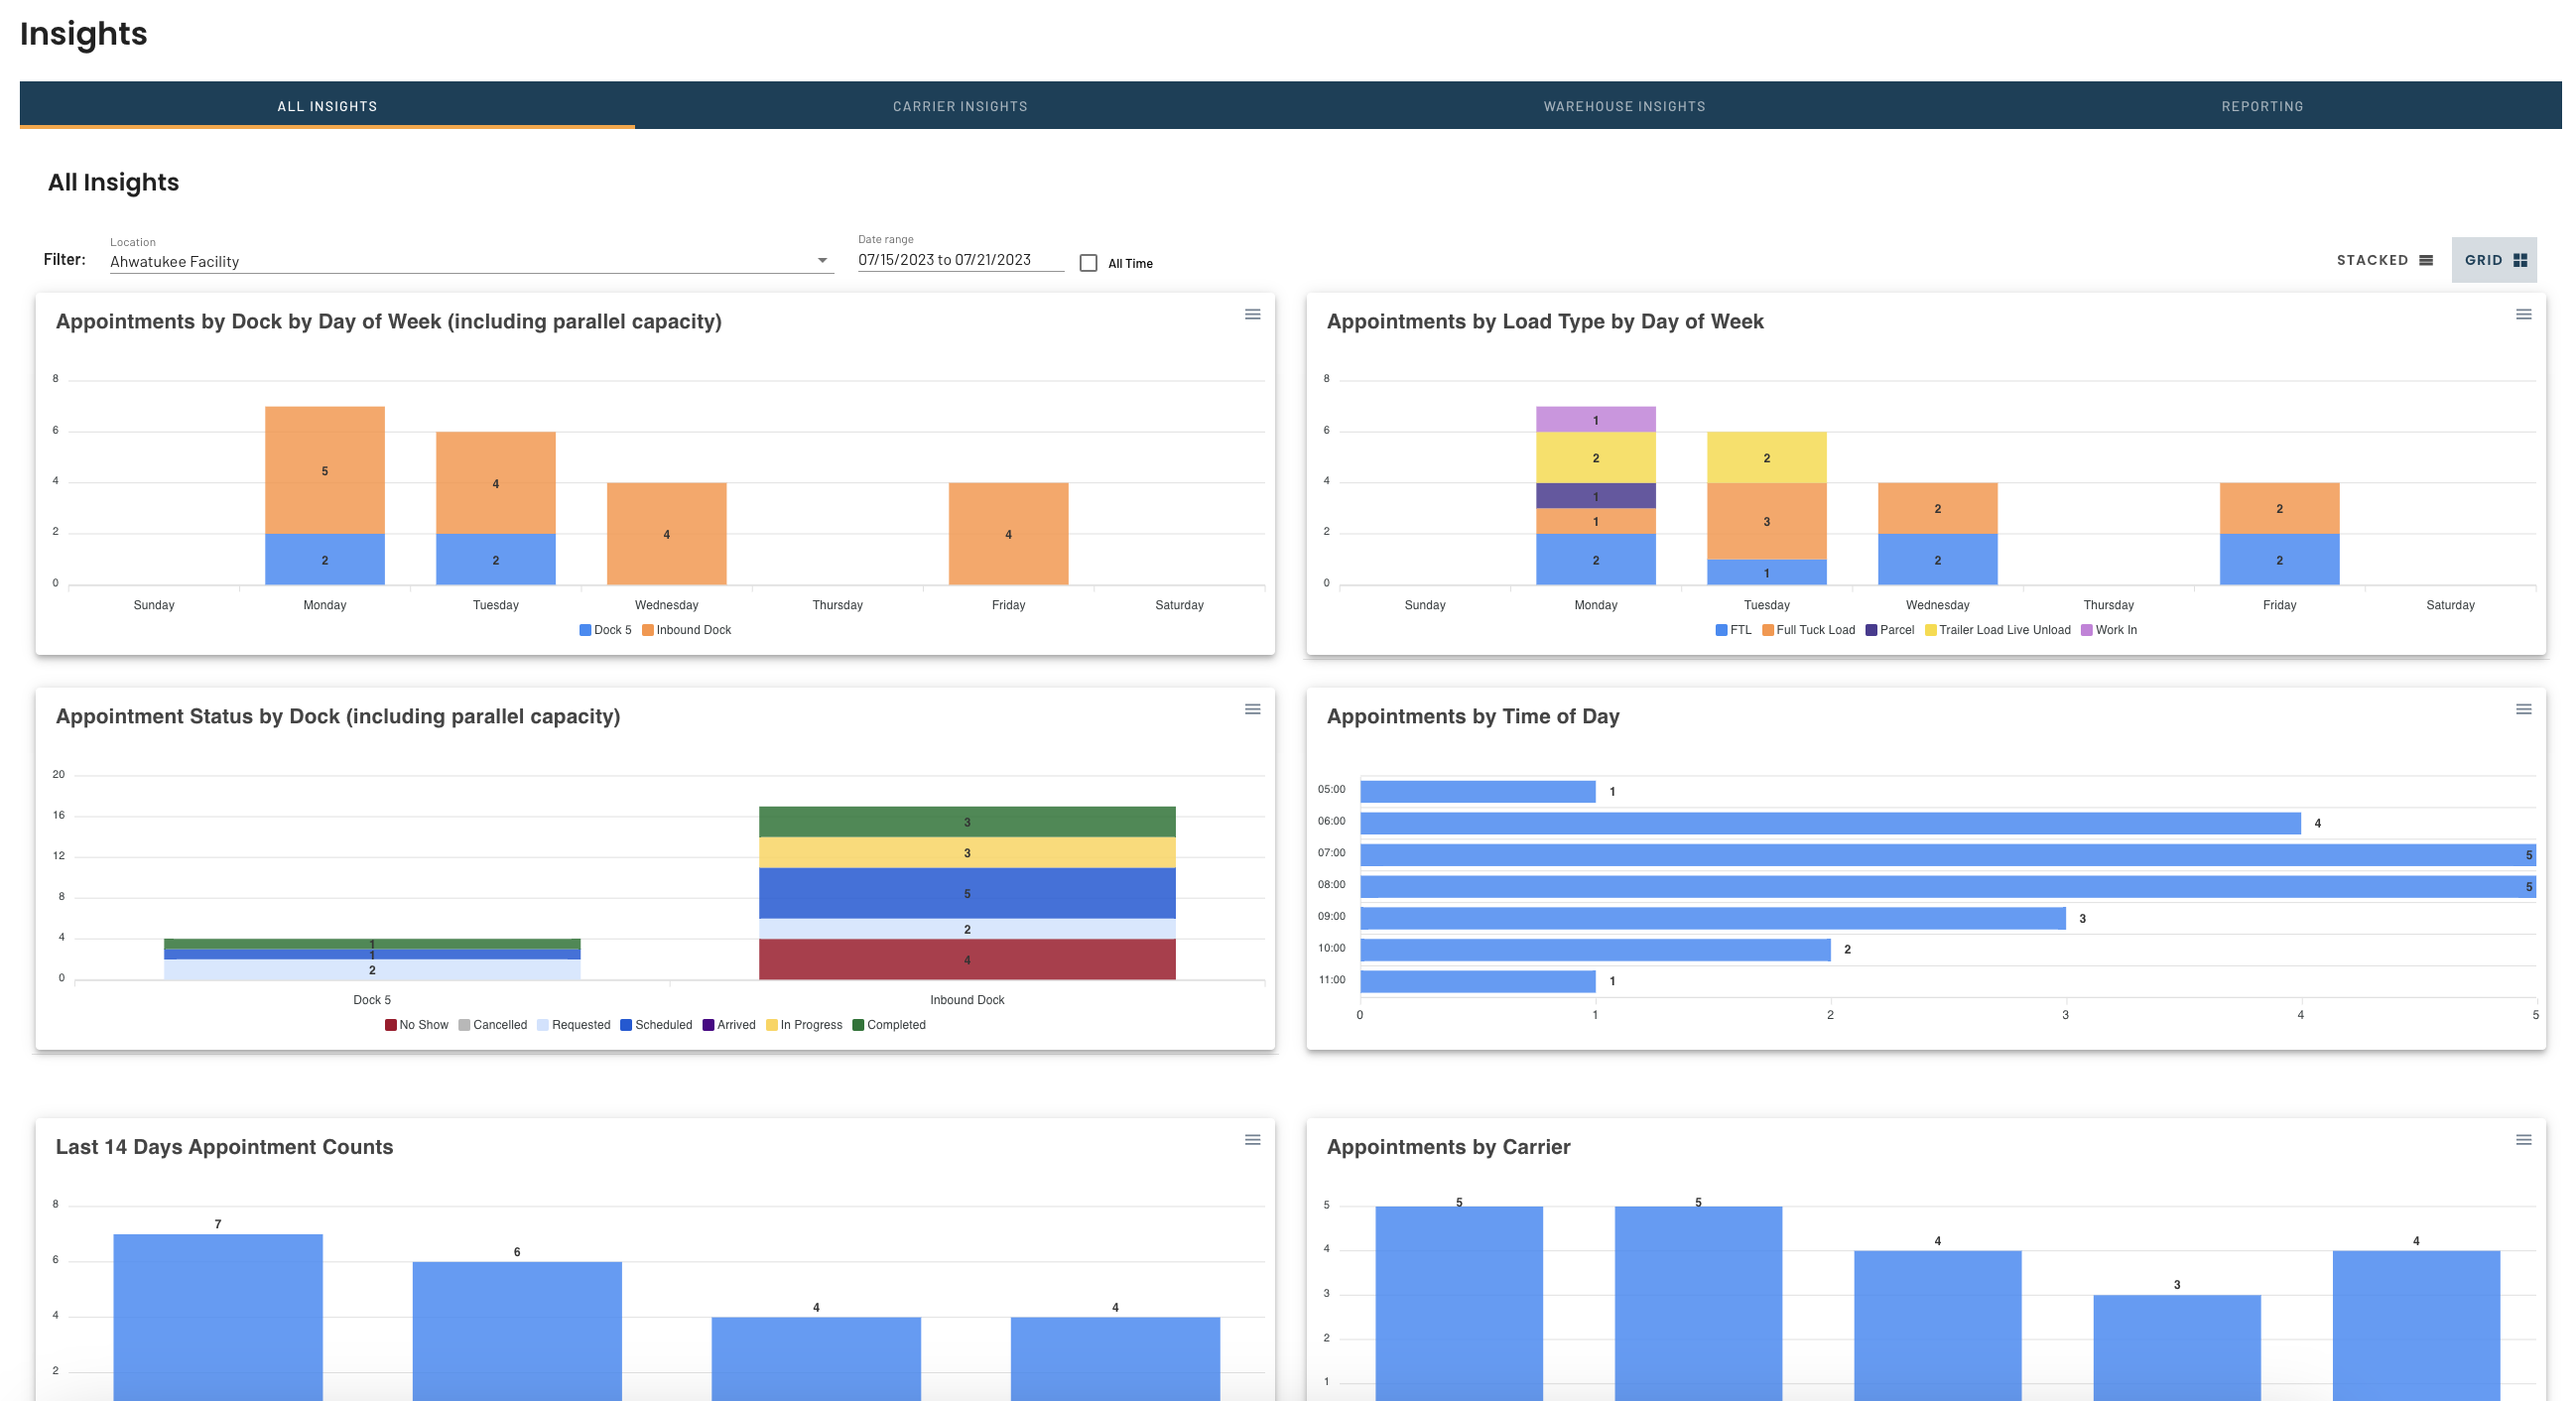Image resolution: width=2576 pixels, height=1401 pixels.
Task: Click 'Appointments by Time of Day' title
Action: click(1473, 716)
